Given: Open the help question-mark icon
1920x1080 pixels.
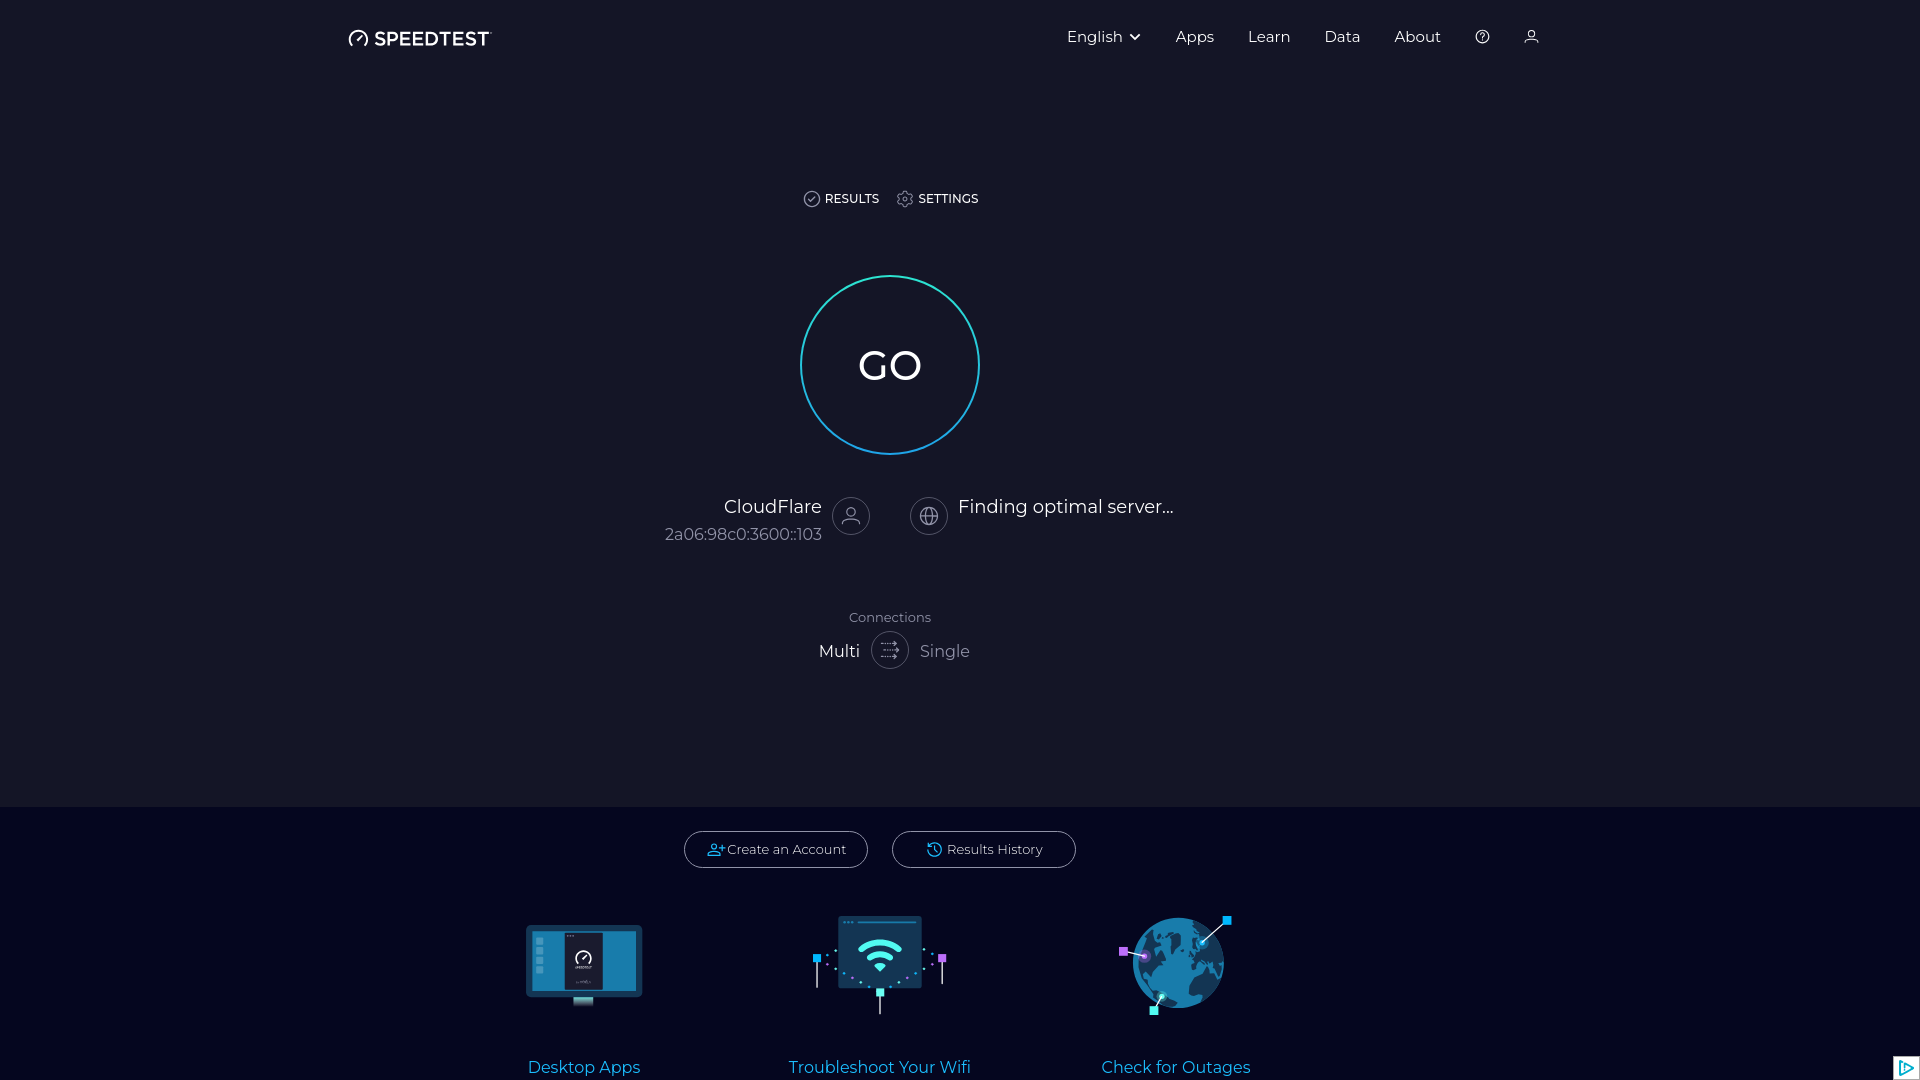Looking at the screenshot, I should (1482, 37).
